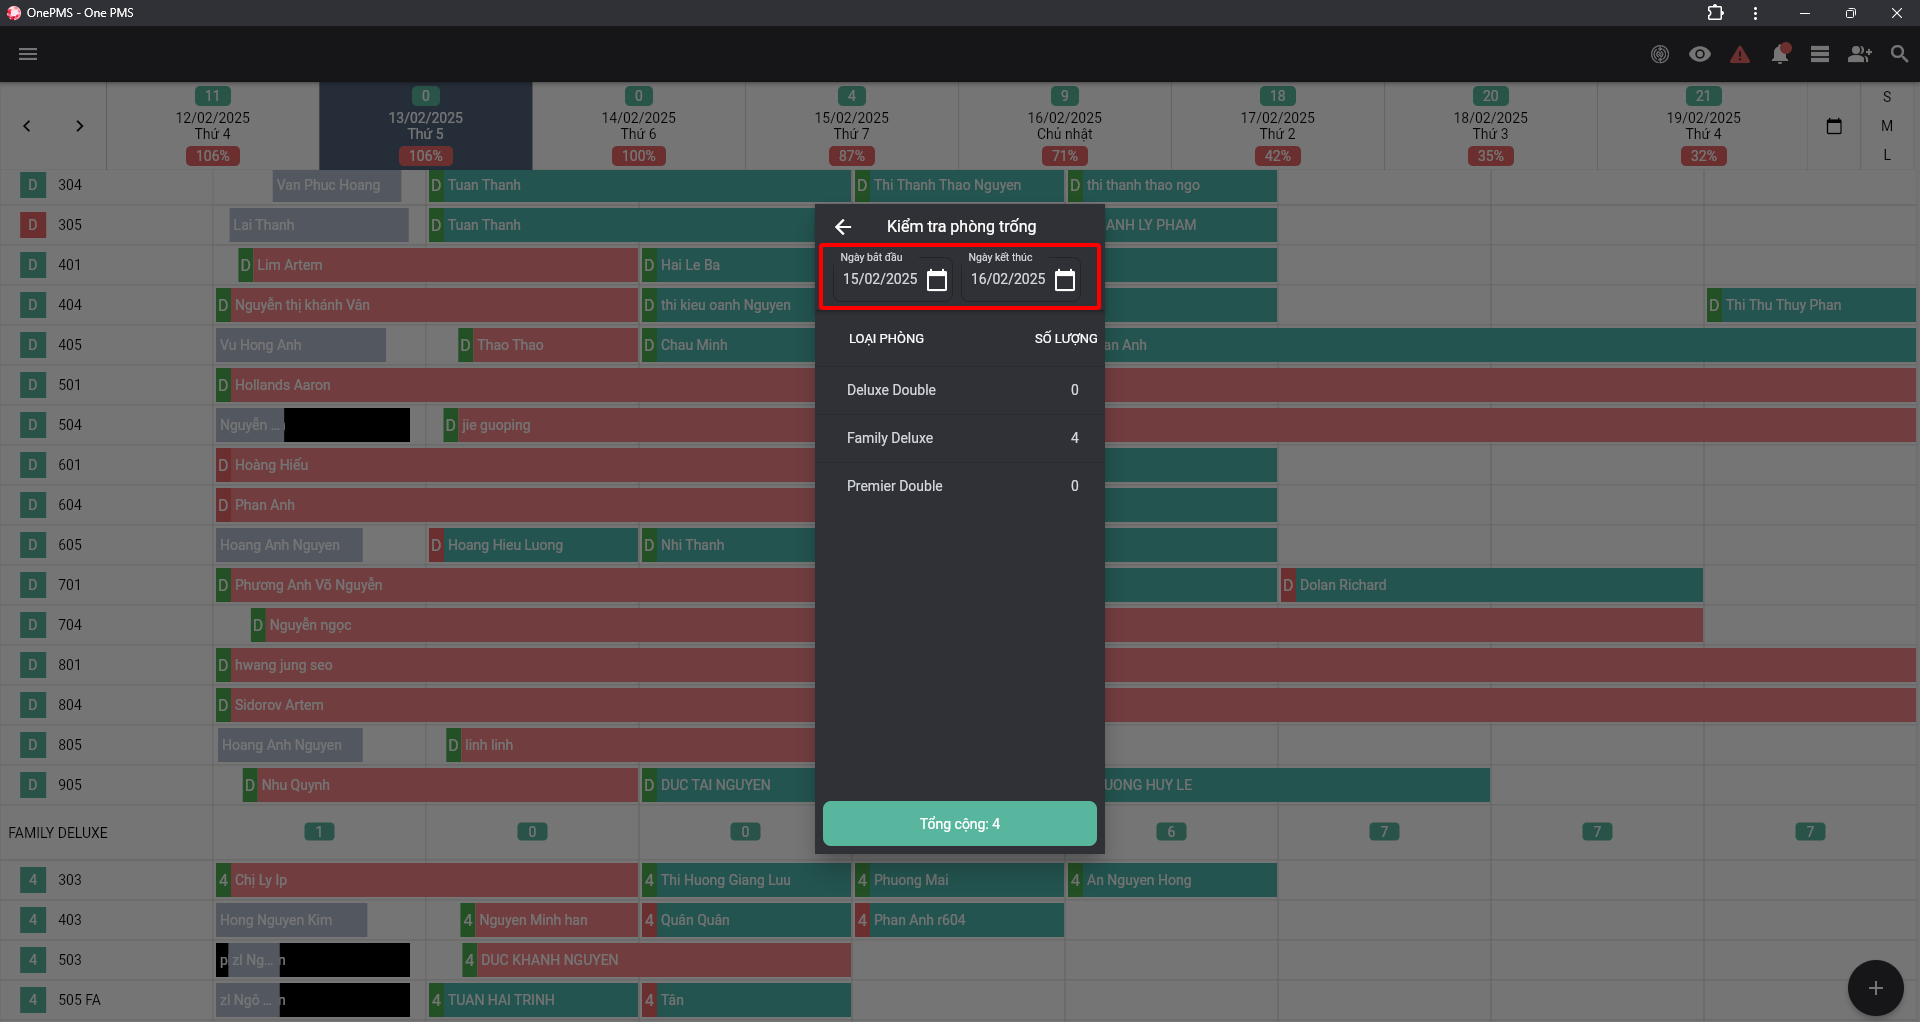Select the Premier Double room type row
1920x1022 pixels.
coord(960,486)
